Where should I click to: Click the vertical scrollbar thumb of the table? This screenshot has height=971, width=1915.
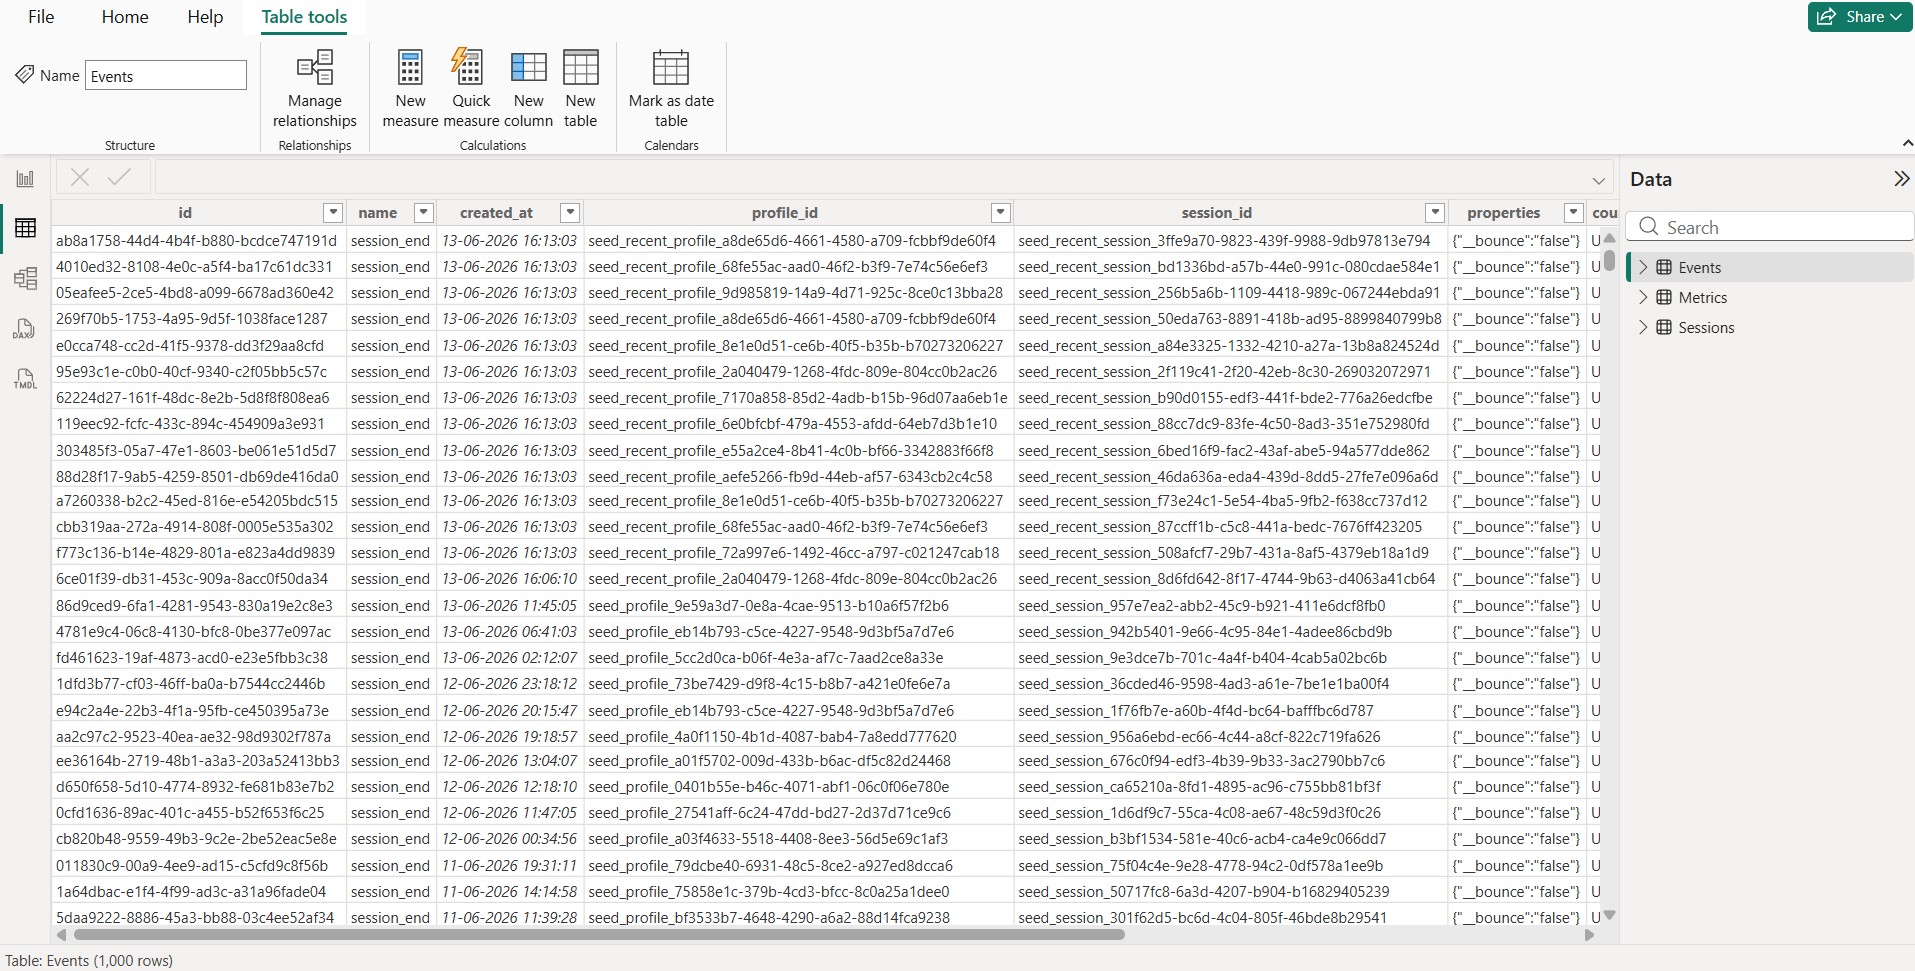1609,259
